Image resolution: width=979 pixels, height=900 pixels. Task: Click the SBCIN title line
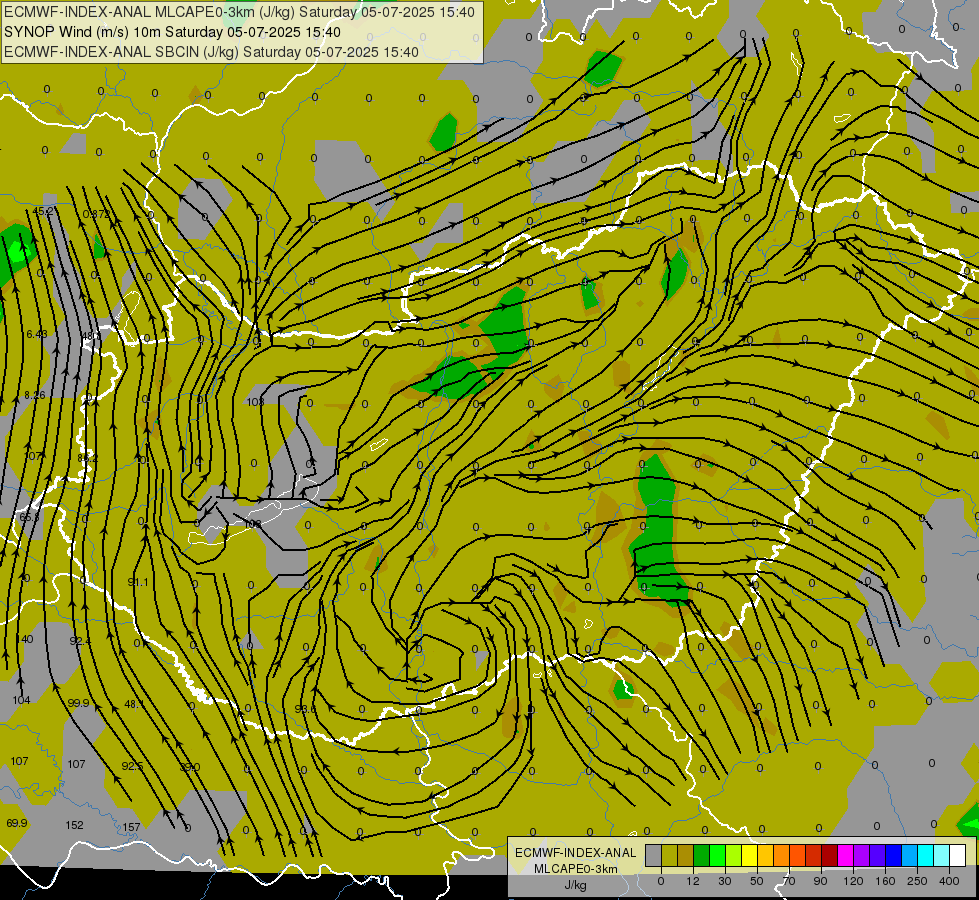pos(211,52)
